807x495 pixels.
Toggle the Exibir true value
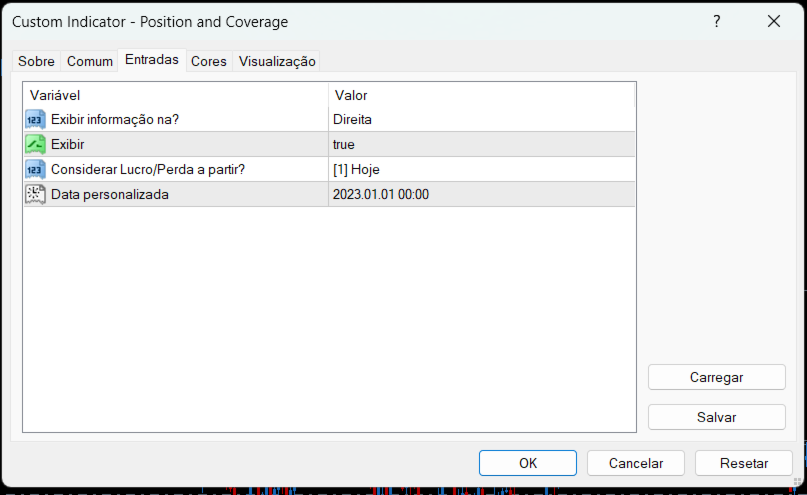[481, 145]
